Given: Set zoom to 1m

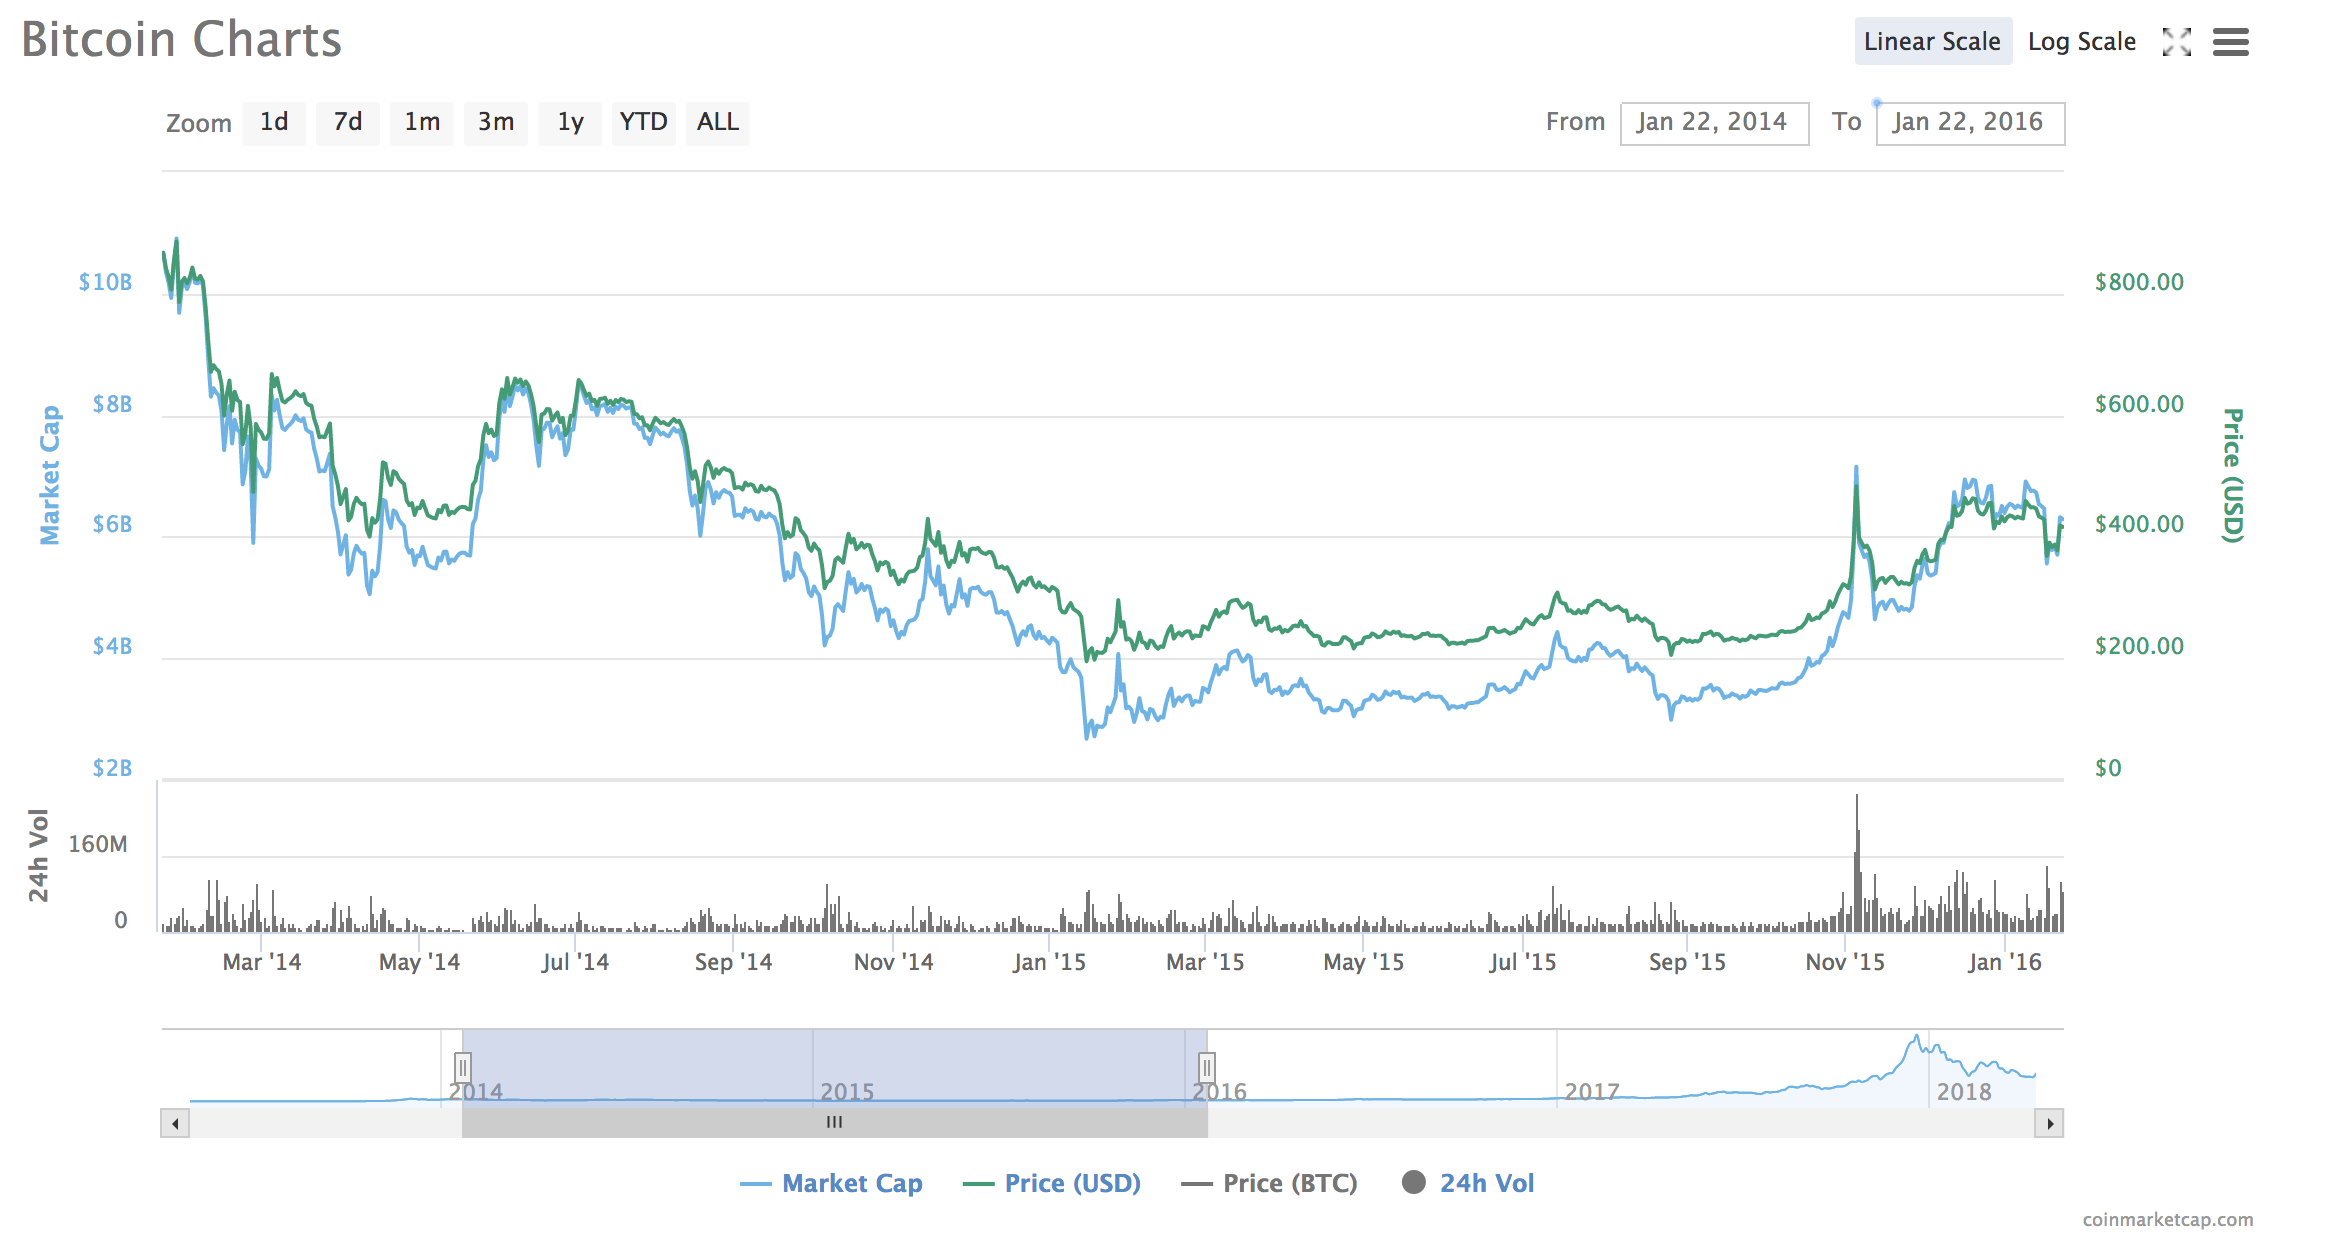Looking at the screenshot, I should click(422, 122).
